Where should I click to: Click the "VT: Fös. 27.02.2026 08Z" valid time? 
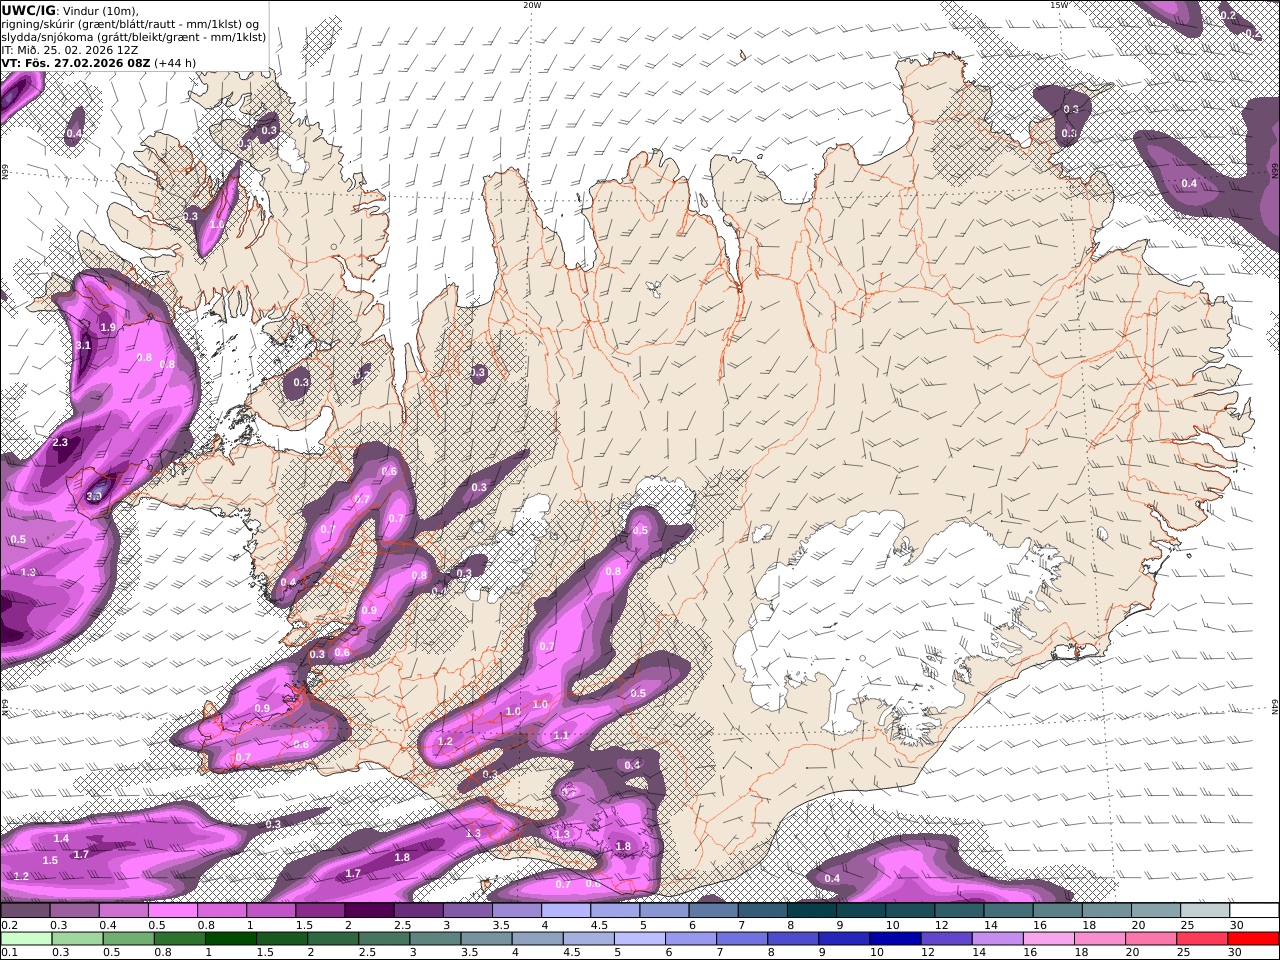pyautogui.click(x=76, y=63)
